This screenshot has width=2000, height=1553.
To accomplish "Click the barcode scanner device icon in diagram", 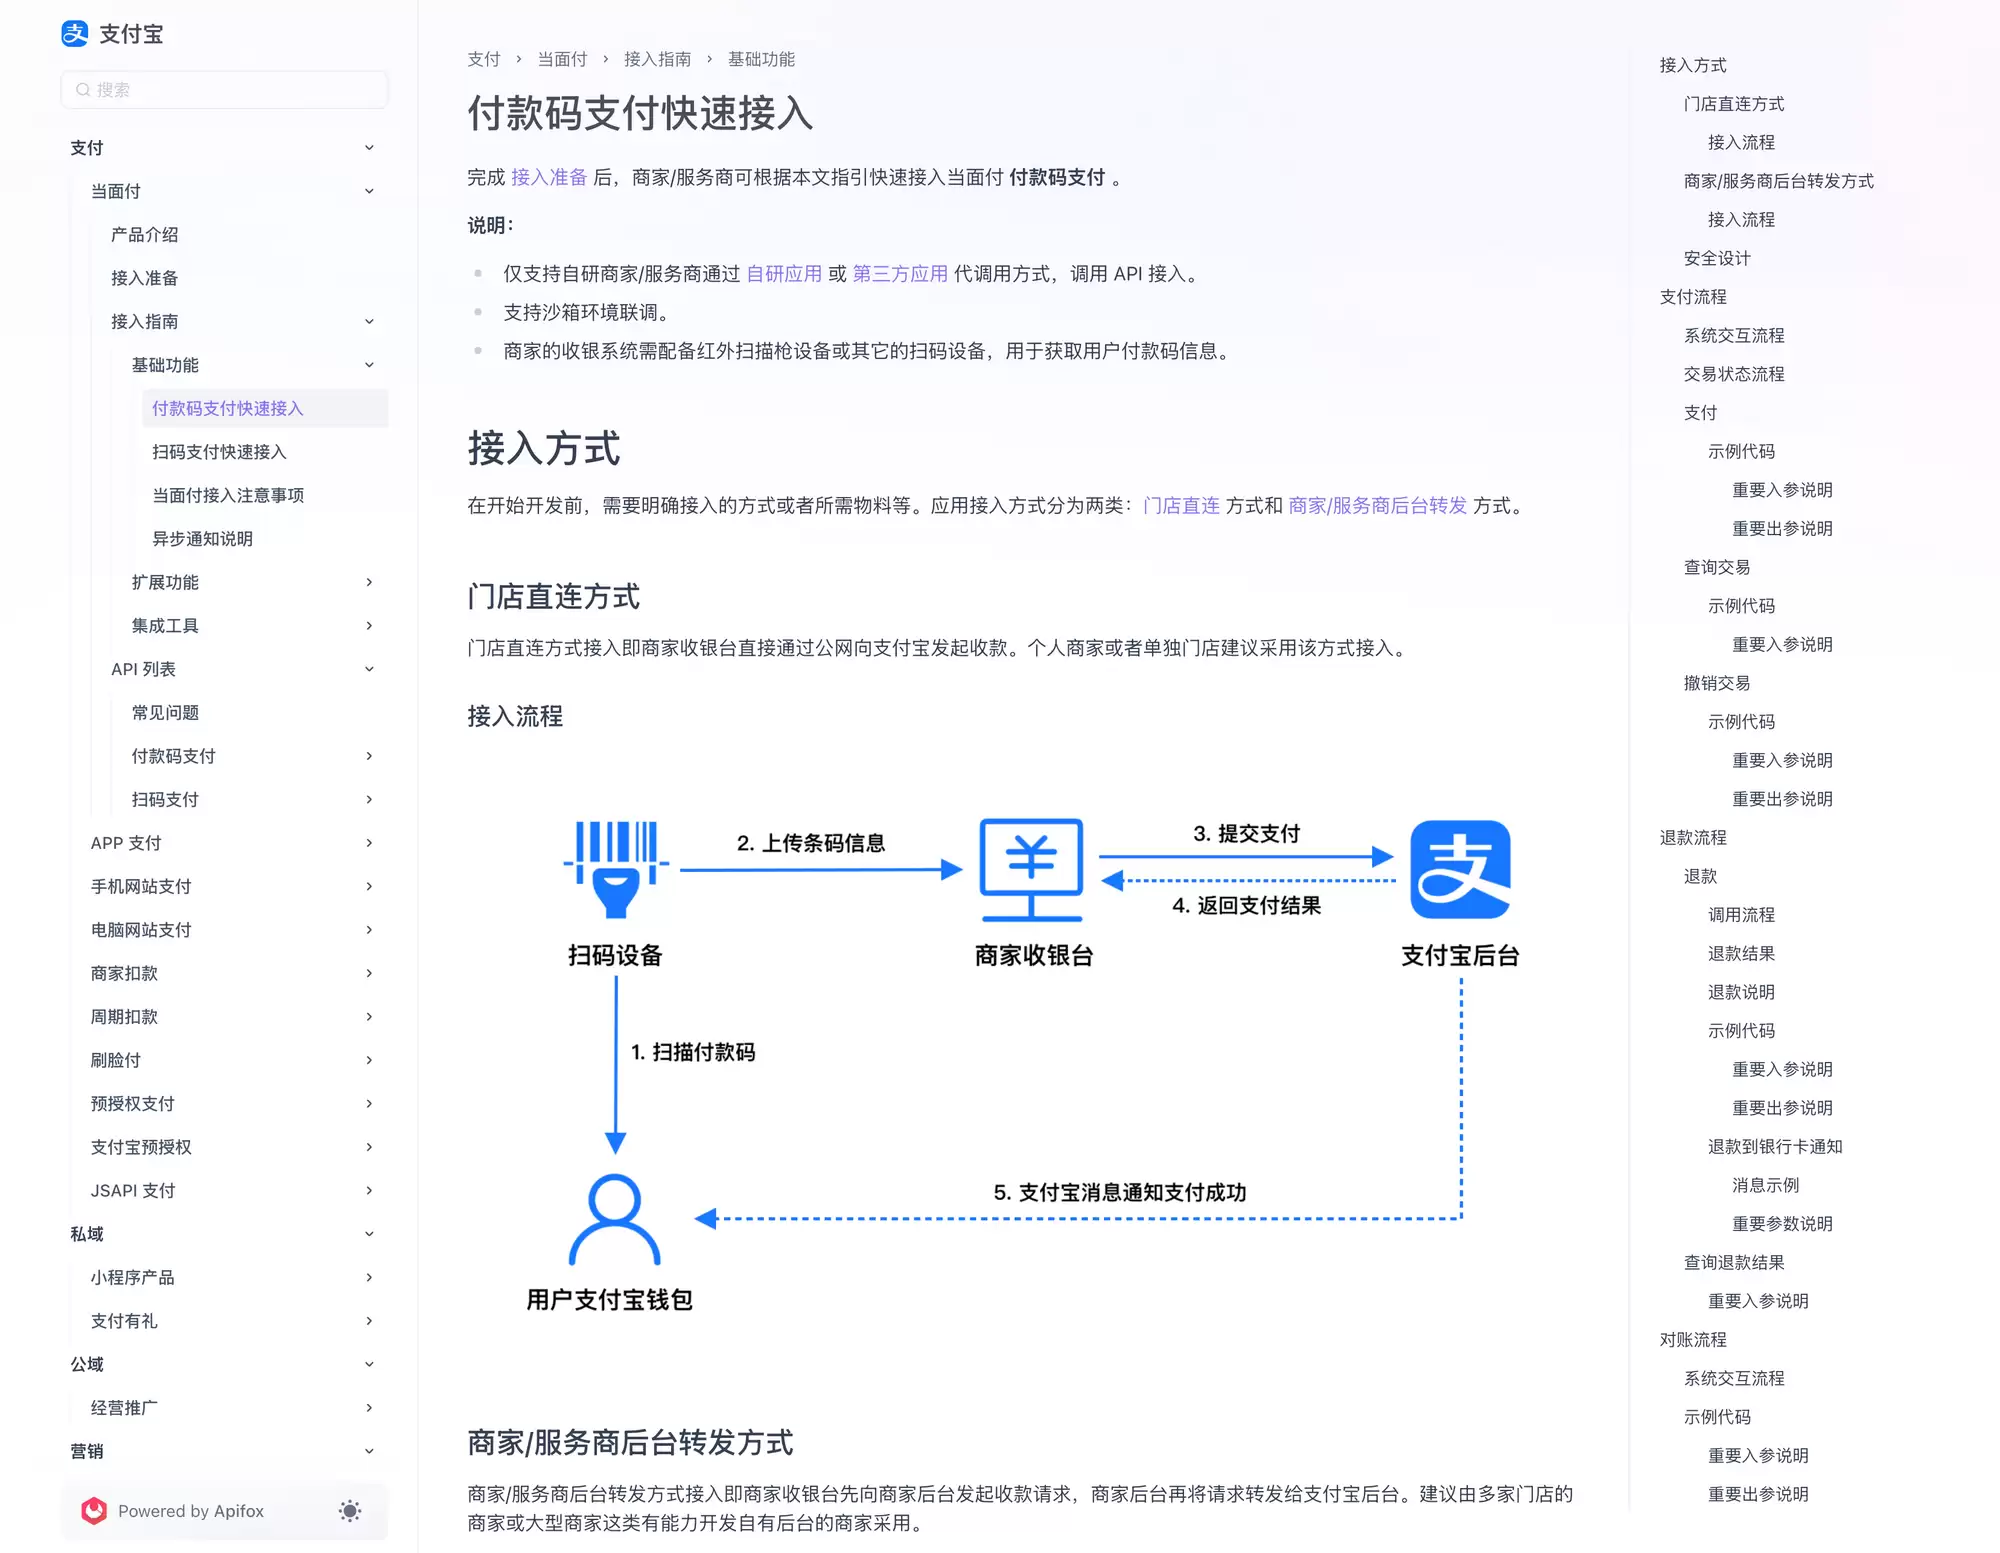I will click(616, 869).
